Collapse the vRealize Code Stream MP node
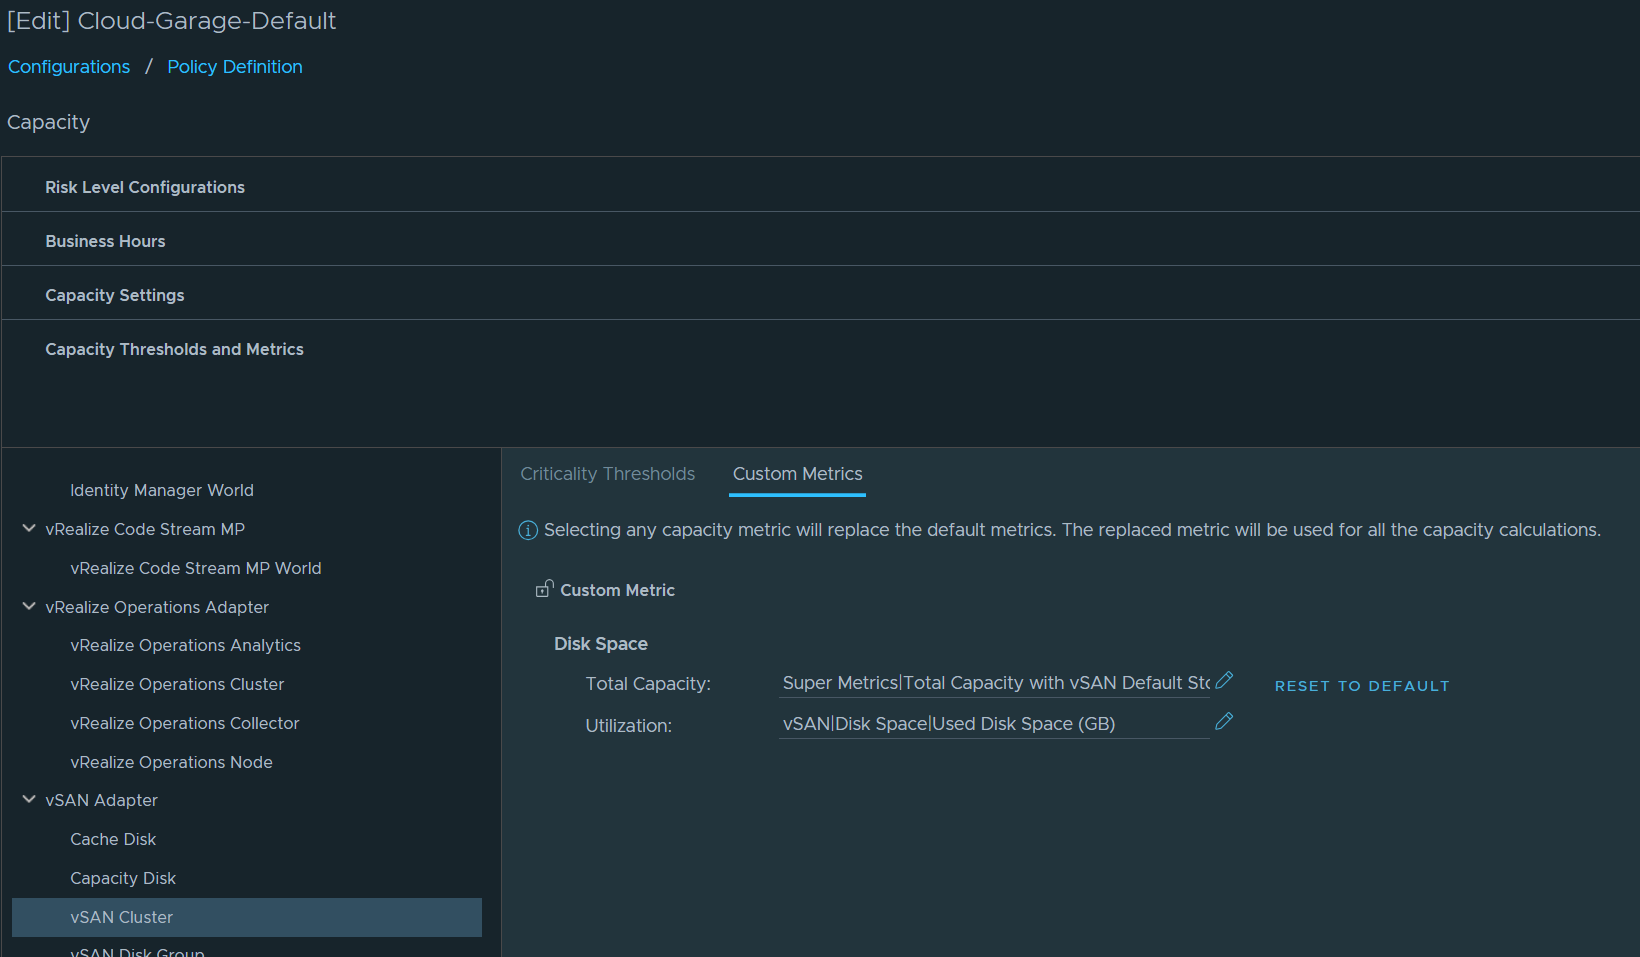1640x957 pixels. tap(29, 529)
